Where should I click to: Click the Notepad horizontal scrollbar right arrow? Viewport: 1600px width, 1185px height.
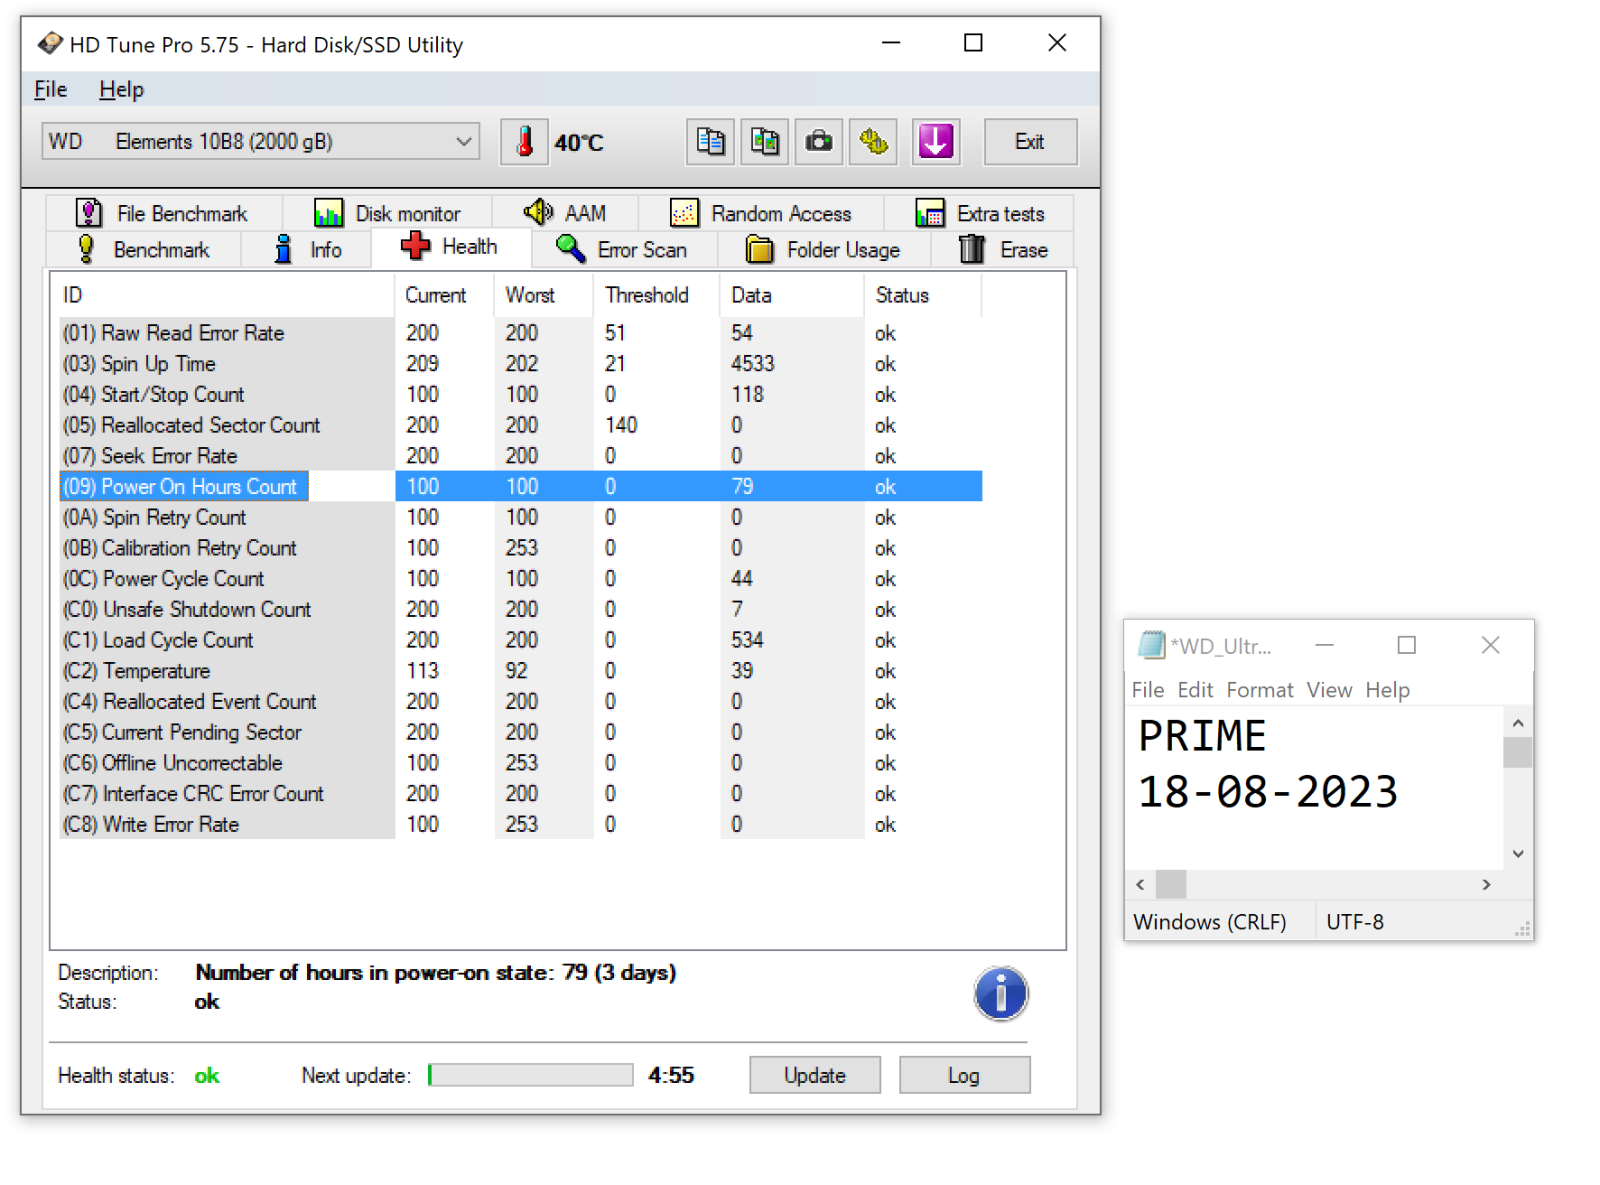[x=1487, y=884]
